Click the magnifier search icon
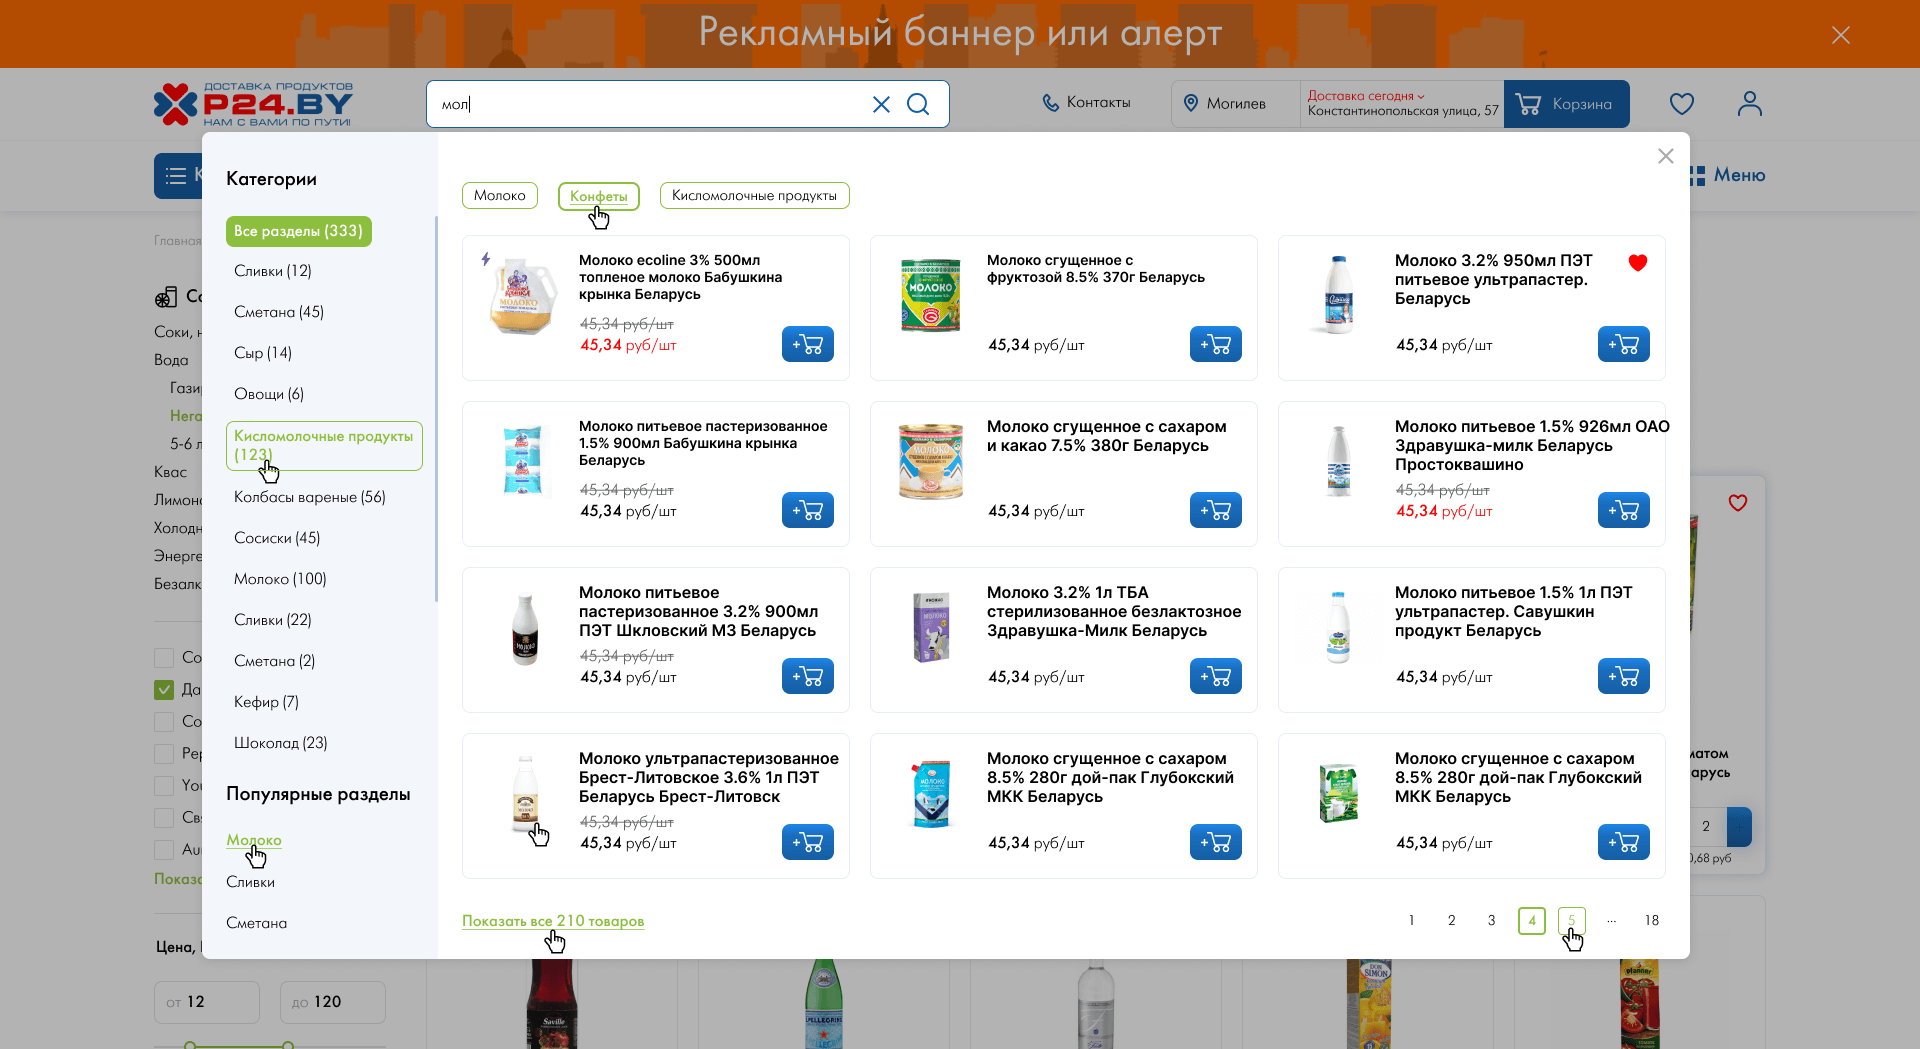The image size is (1920, 1049). [918, 104]
